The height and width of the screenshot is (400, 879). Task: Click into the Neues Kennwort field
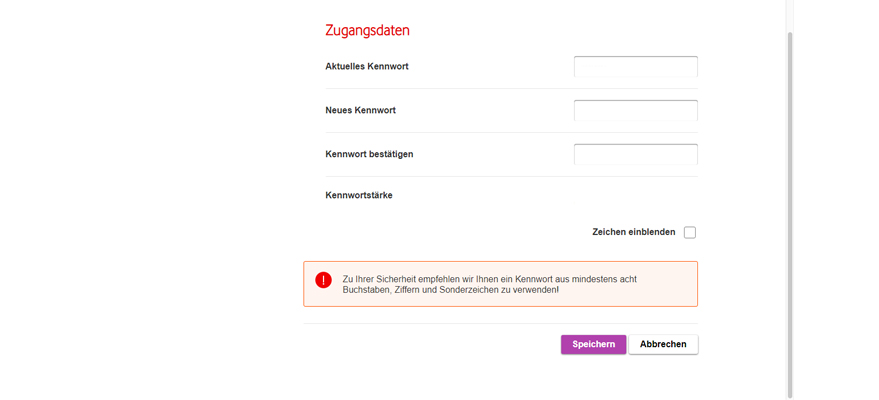[x=635, y=111]
